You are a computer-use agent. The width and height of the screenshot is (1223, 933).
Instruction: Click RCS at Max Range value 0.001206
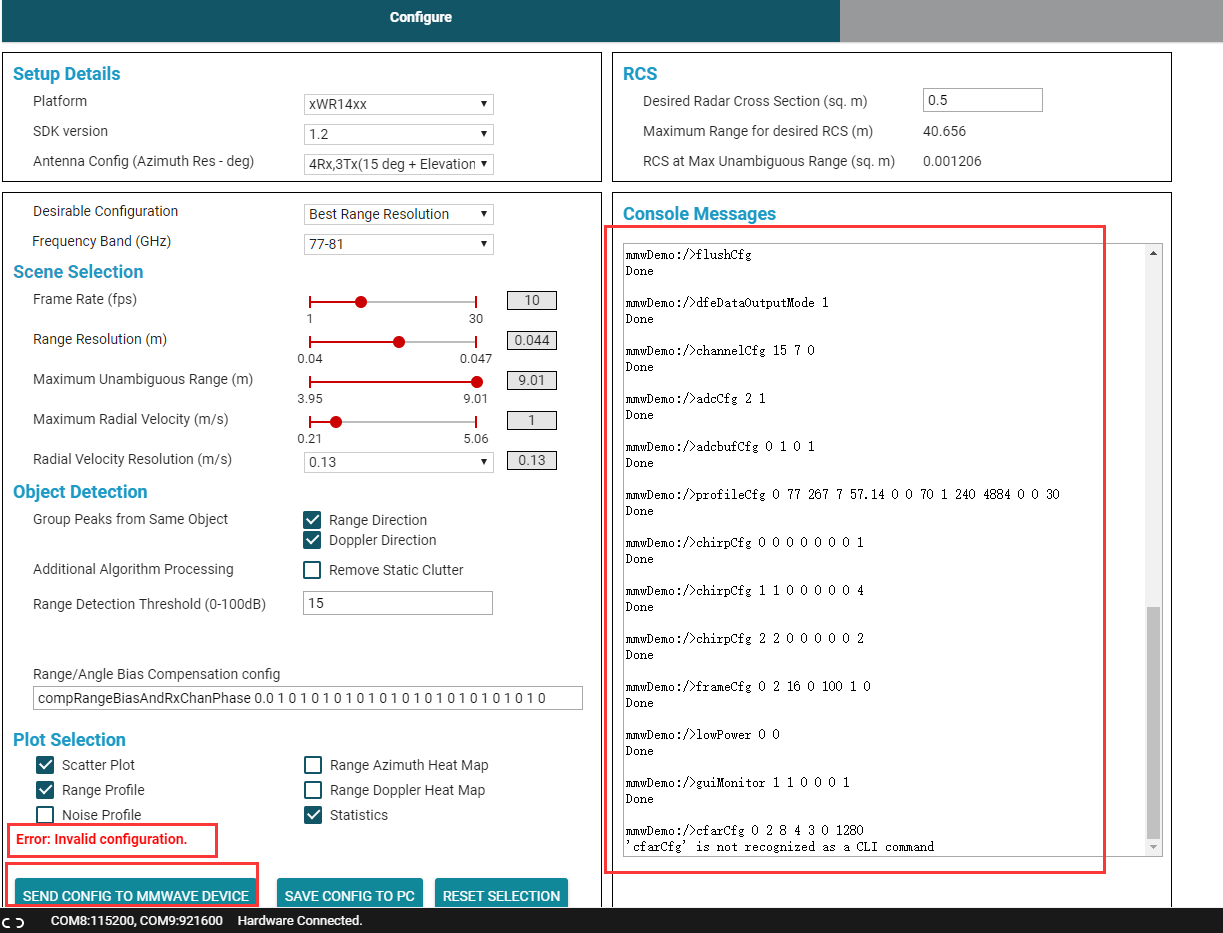(x=953, y=161)
